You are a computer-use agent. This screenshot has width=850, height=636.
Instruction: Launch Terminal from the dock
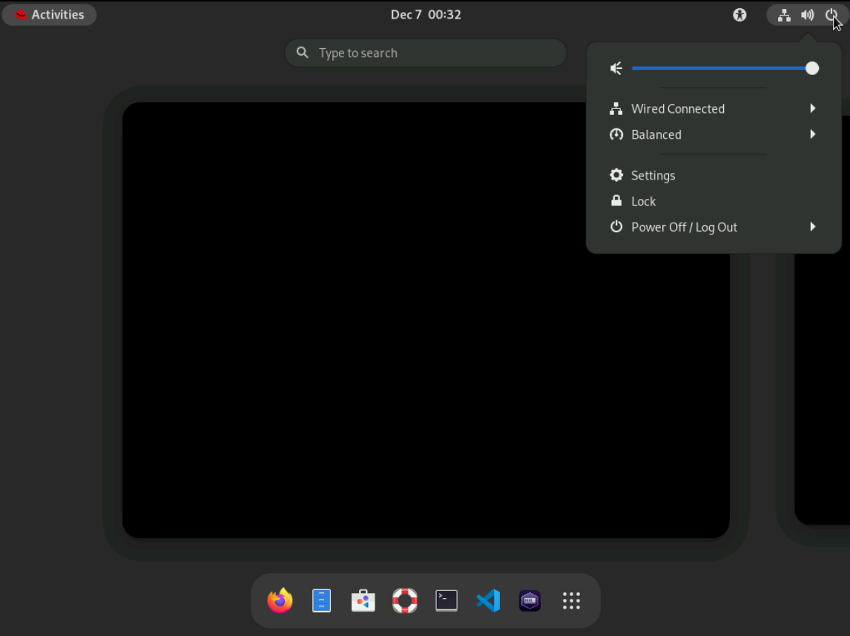pos(447,600)
